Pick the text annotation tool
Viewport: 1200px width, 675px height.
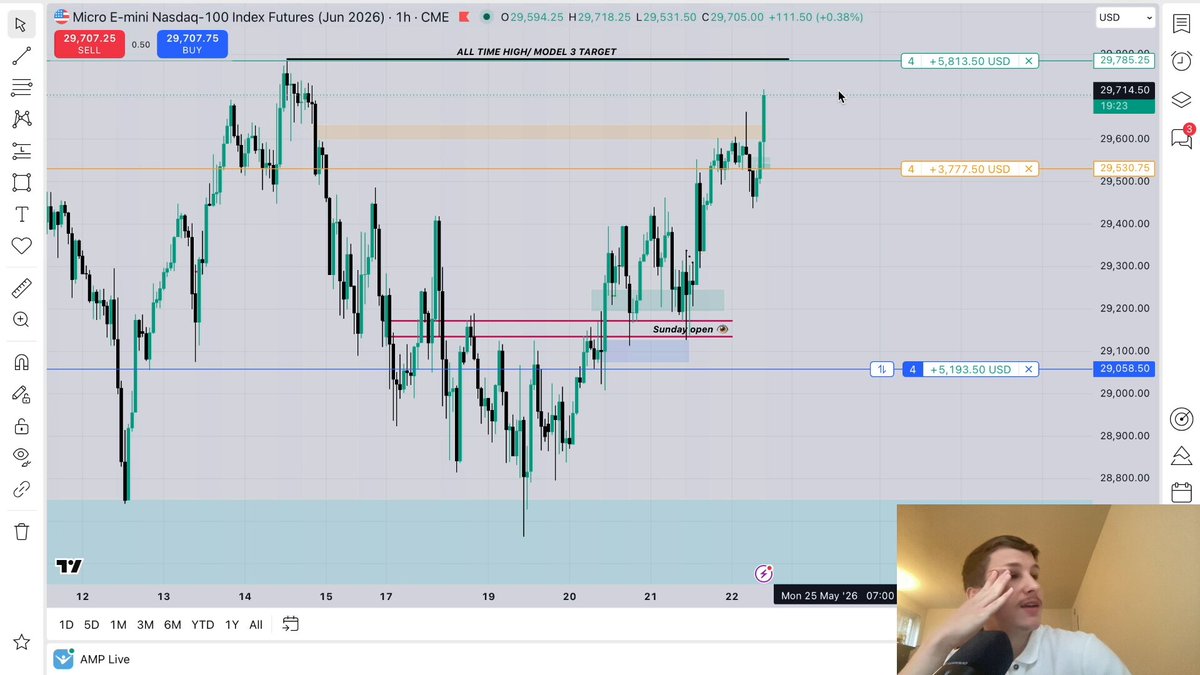tap(21, 214)
